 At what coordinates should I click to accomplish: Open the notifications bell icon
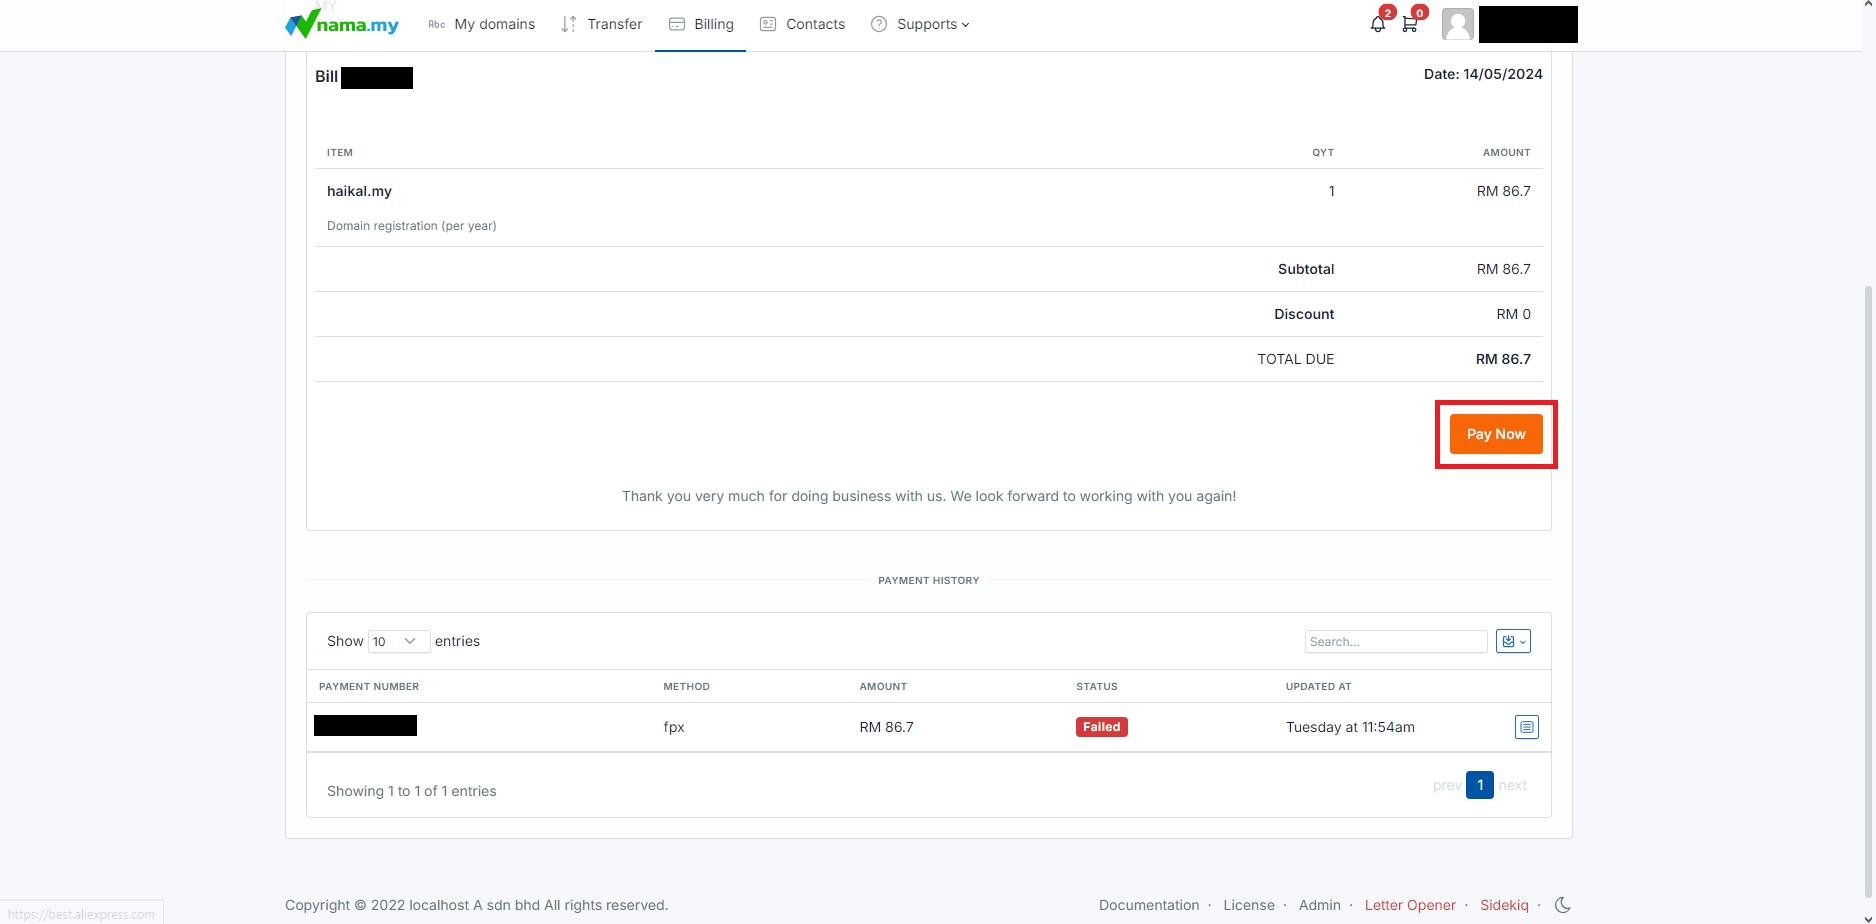click(1377, 24)
